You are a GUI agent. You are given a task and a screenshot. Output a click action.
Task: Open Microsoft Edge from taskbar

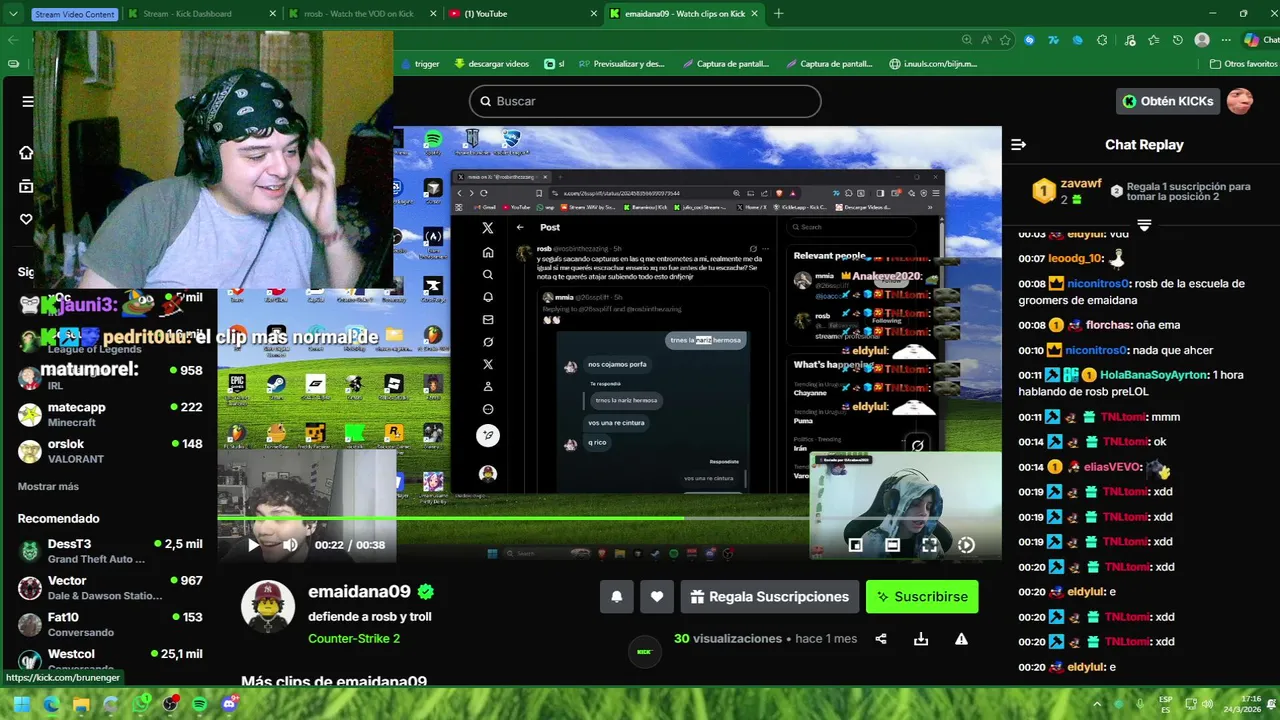tap(52, 704)
